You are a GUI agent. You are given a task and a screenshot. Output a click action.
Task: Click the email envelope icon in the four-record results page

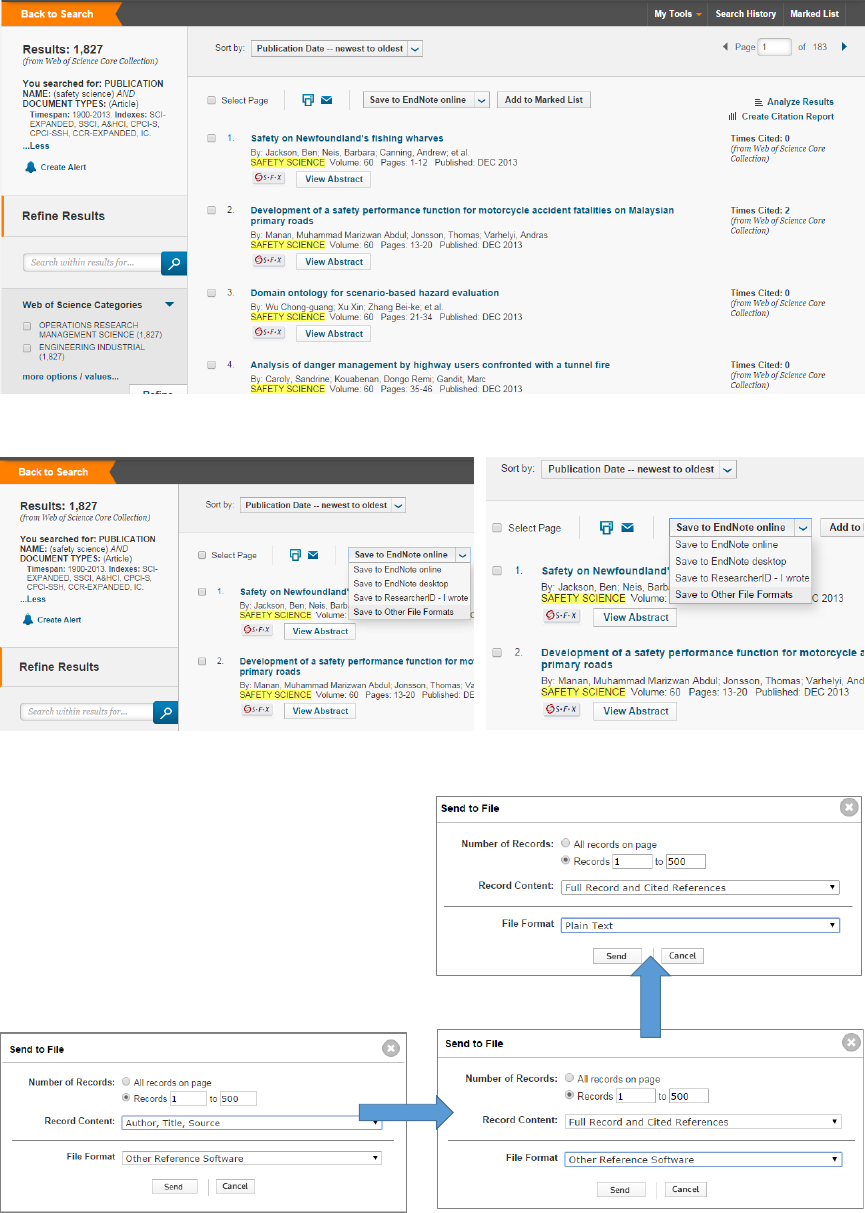326,100
